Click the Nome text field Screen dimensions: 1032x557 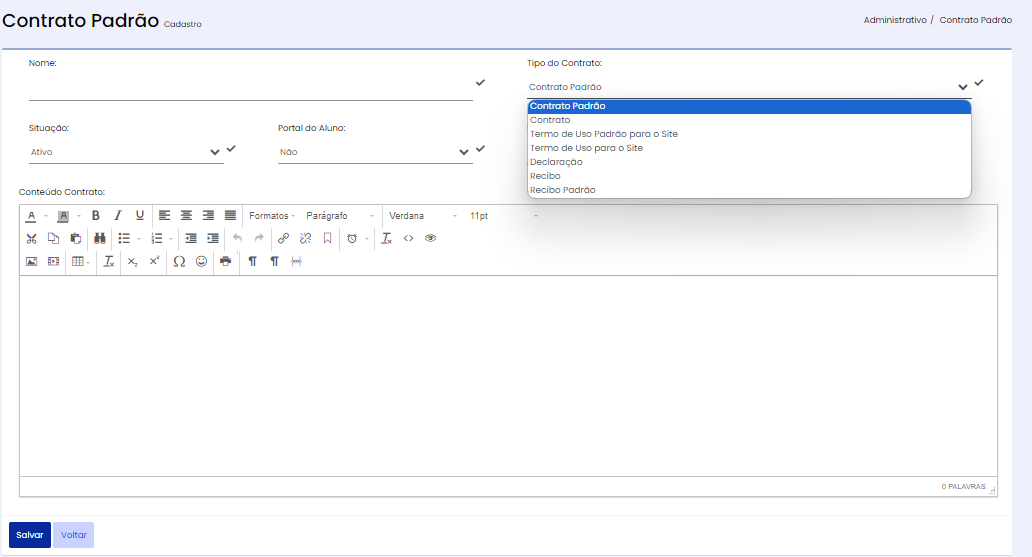tap(250, 87)
